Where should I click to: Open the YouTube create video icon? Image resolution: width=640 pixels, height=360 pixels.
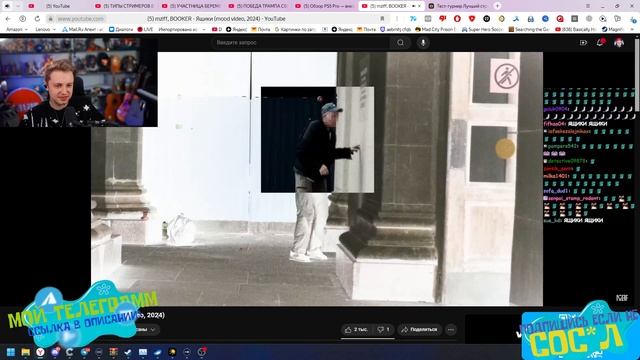coord(583,42)
